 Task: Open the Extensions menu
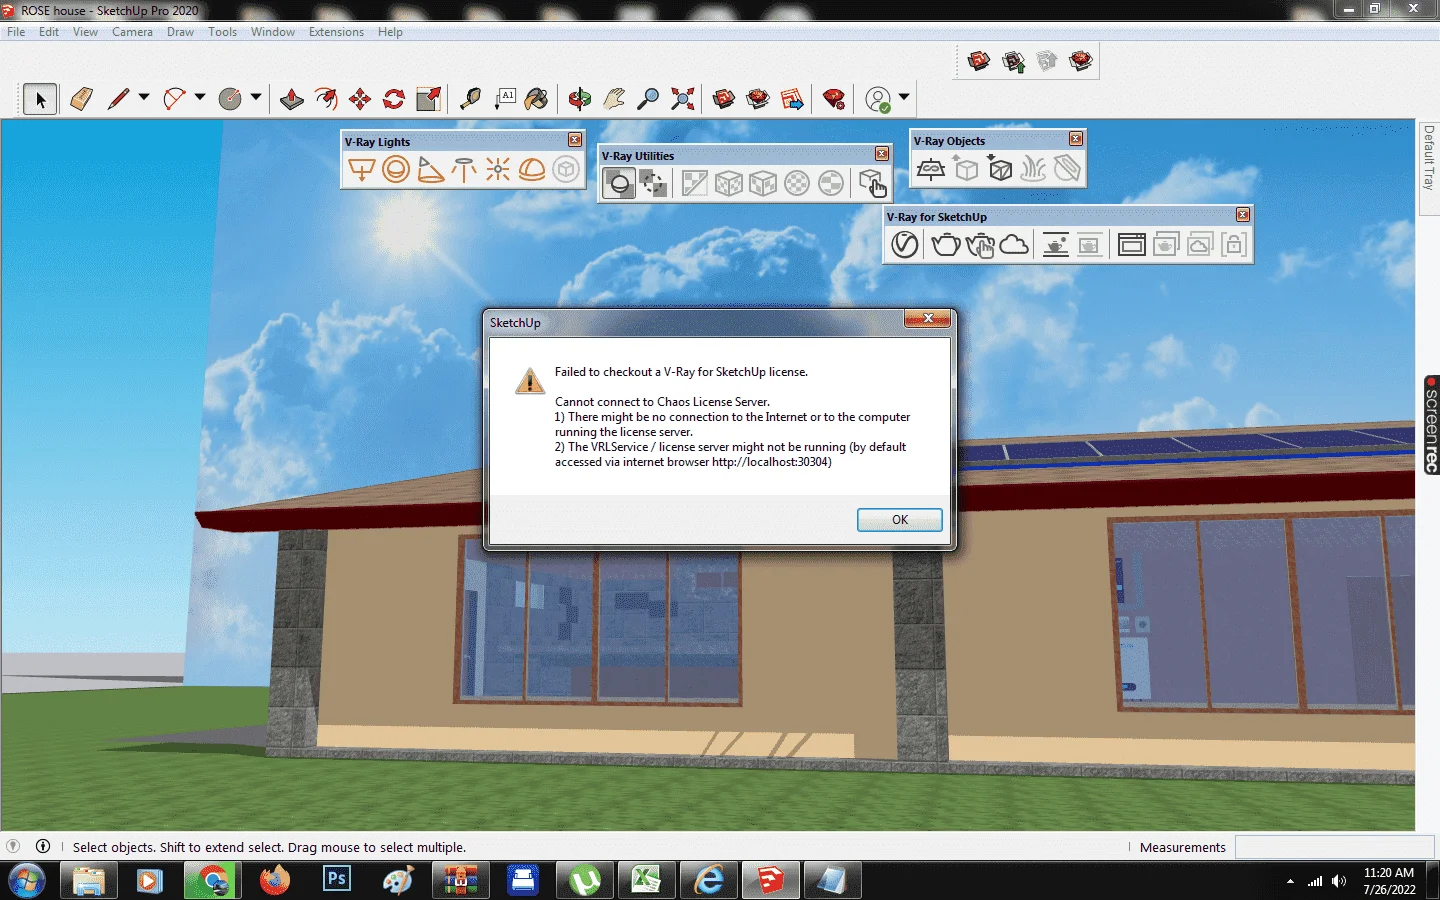click(x=336, y=32)
